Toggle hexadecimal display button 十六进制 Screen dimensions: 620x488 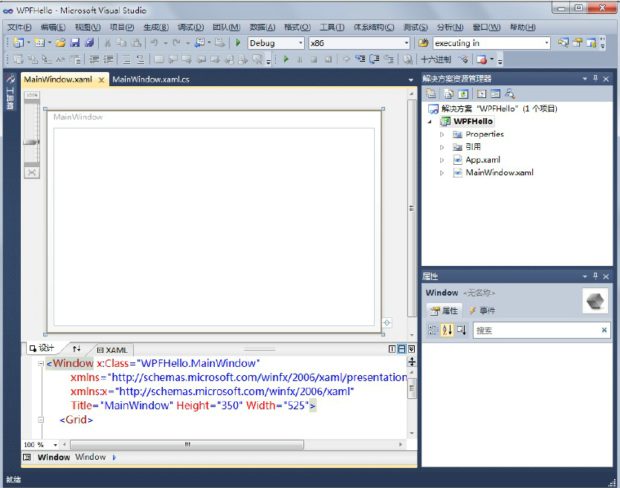436,59
